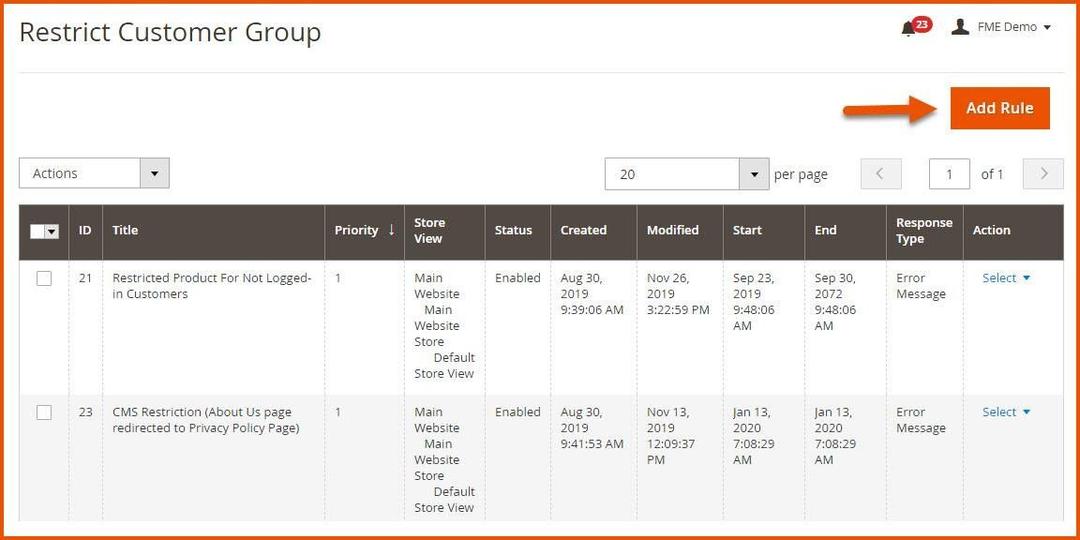Go to the next page arrow

[x=1044, y=174]
